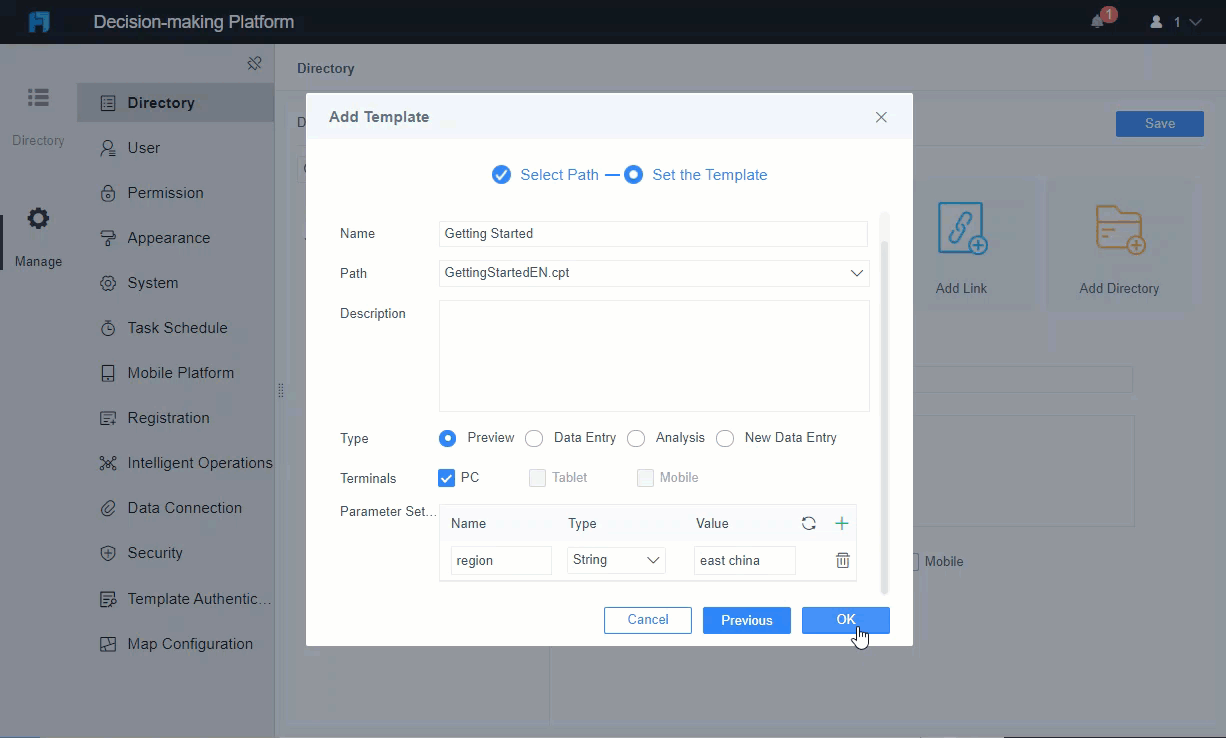This screenshot has height=738, width=1226.
Task: Add a new parameter with plus icon
Action: (x=842, y=523)
